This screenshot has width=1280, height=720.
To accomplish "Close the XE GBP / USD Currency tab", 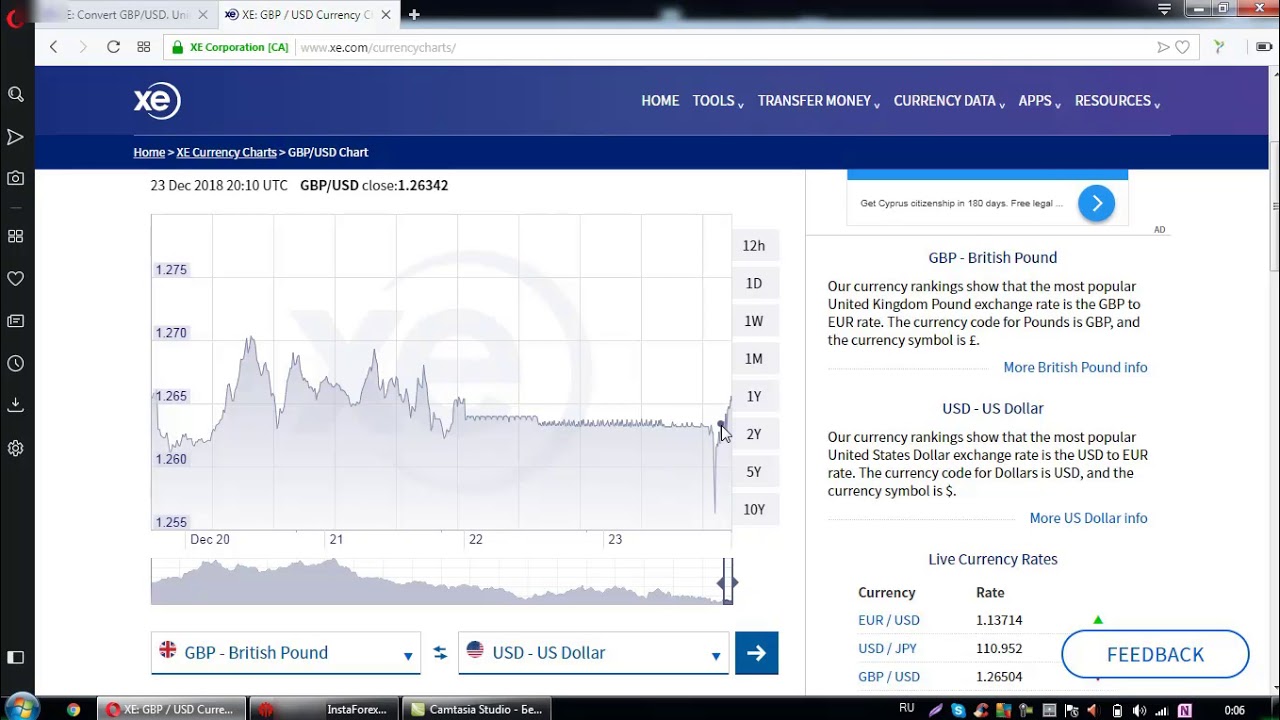I will (386, 15).
